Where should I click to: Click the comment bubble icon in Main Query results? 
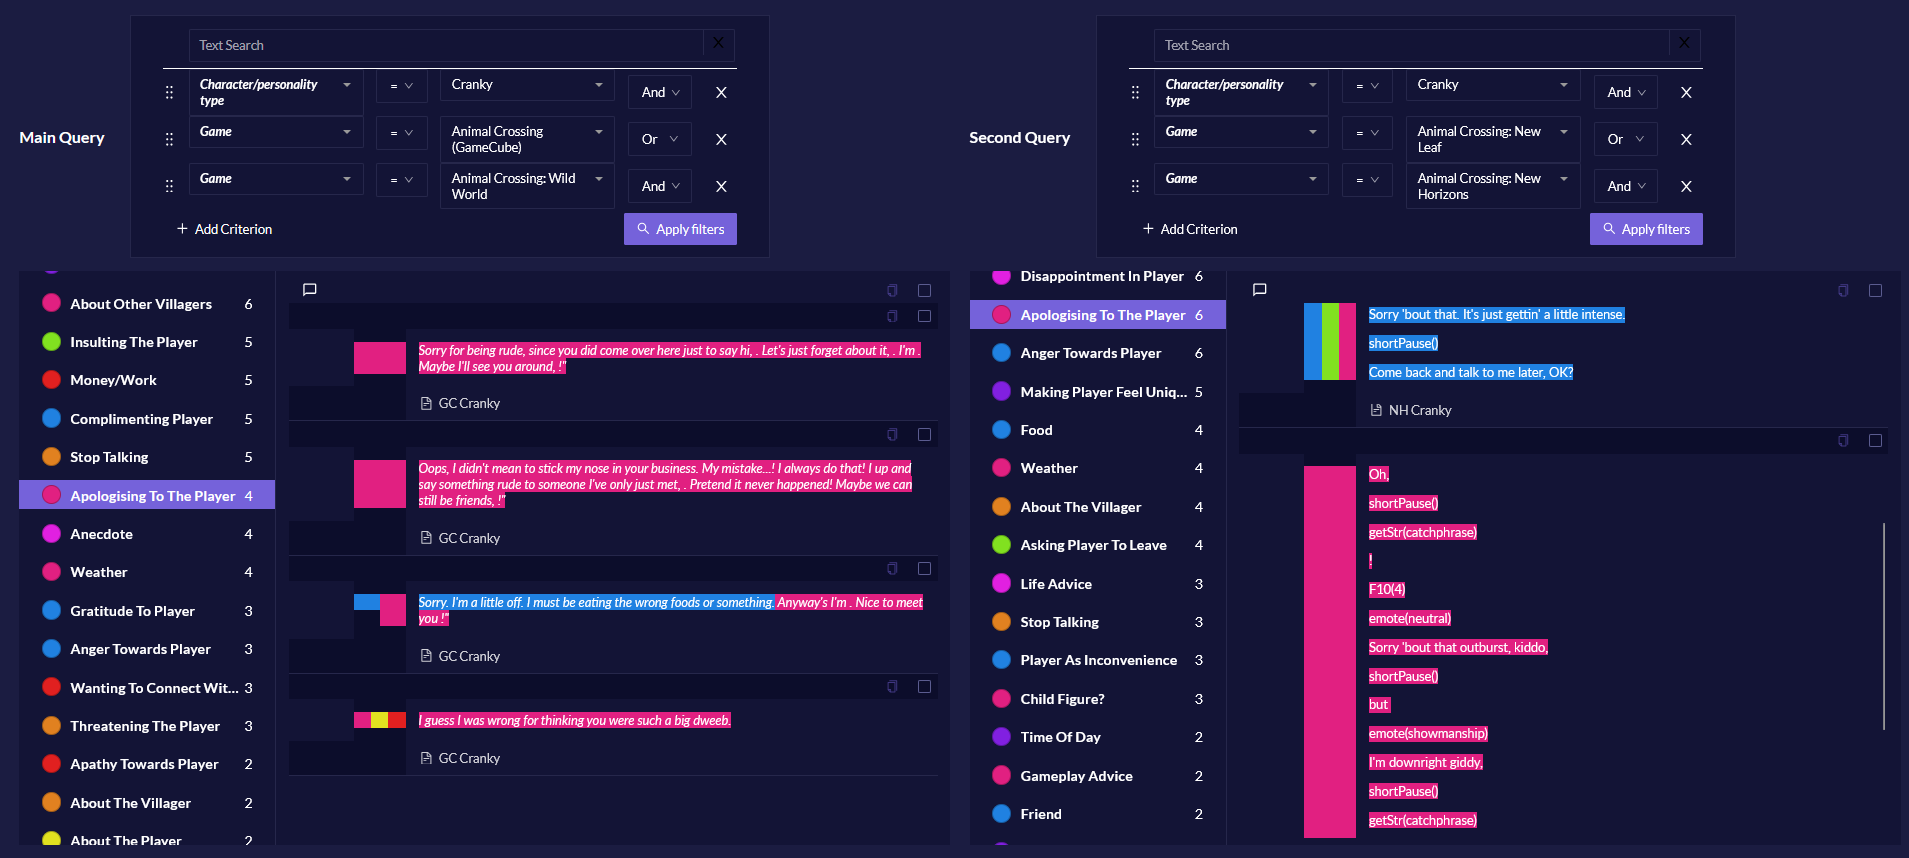point(310,290)
